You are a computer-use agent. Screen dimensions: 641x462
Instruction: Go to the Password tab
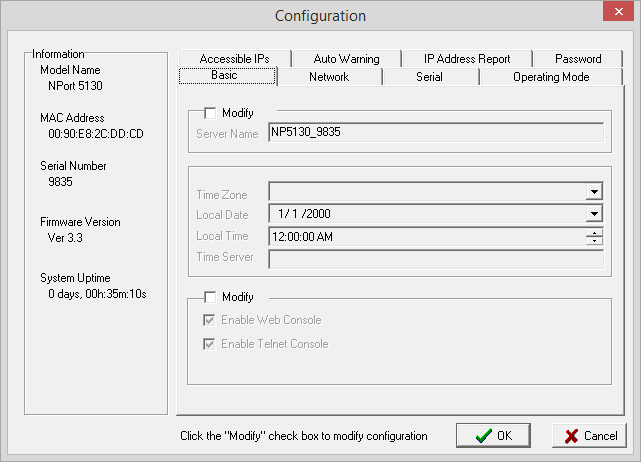[578, 59]
